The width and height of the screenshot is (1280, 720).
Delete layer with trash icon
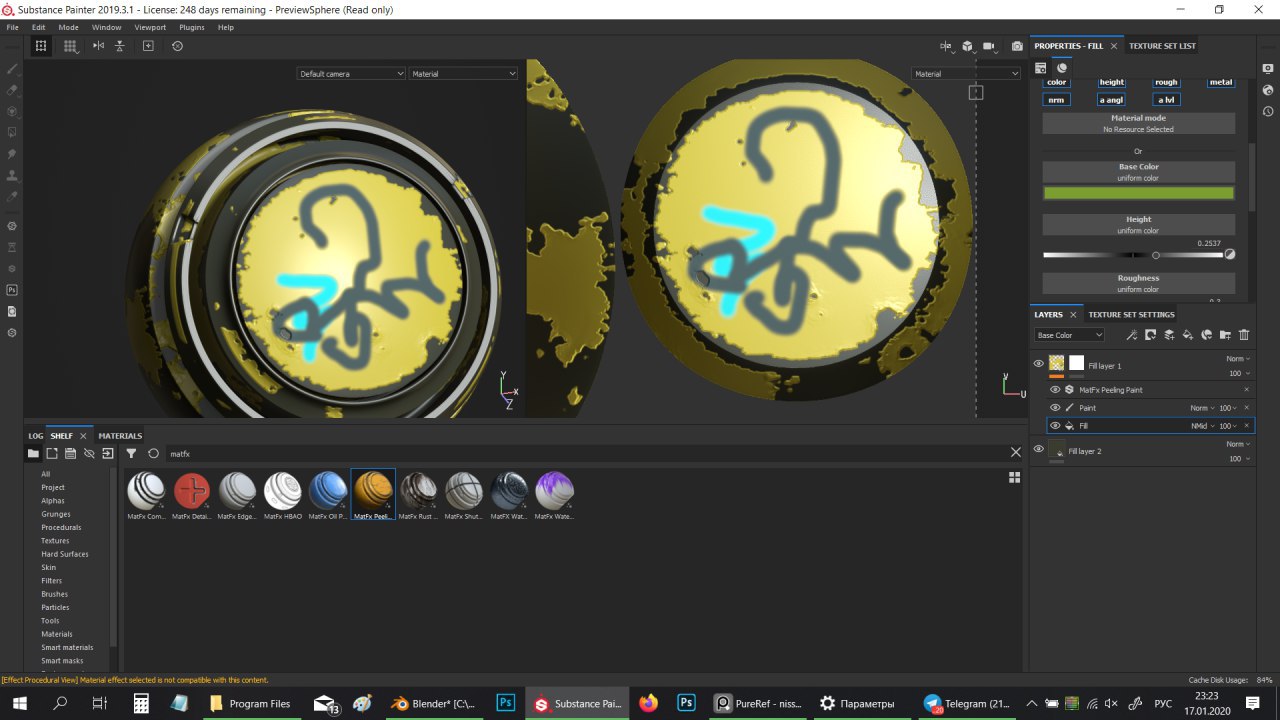point(1244,335)
